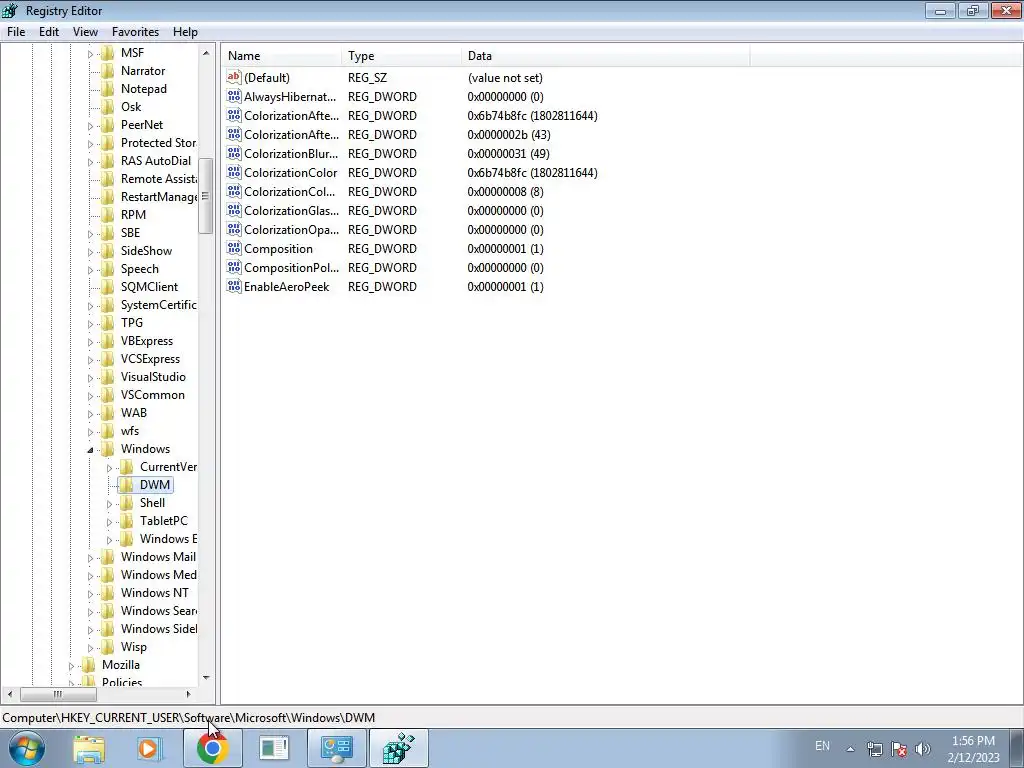The image size is (1024, 768).
Task: Click the ColorizationGlas... DWORD icon
Action: click(234, 210)
